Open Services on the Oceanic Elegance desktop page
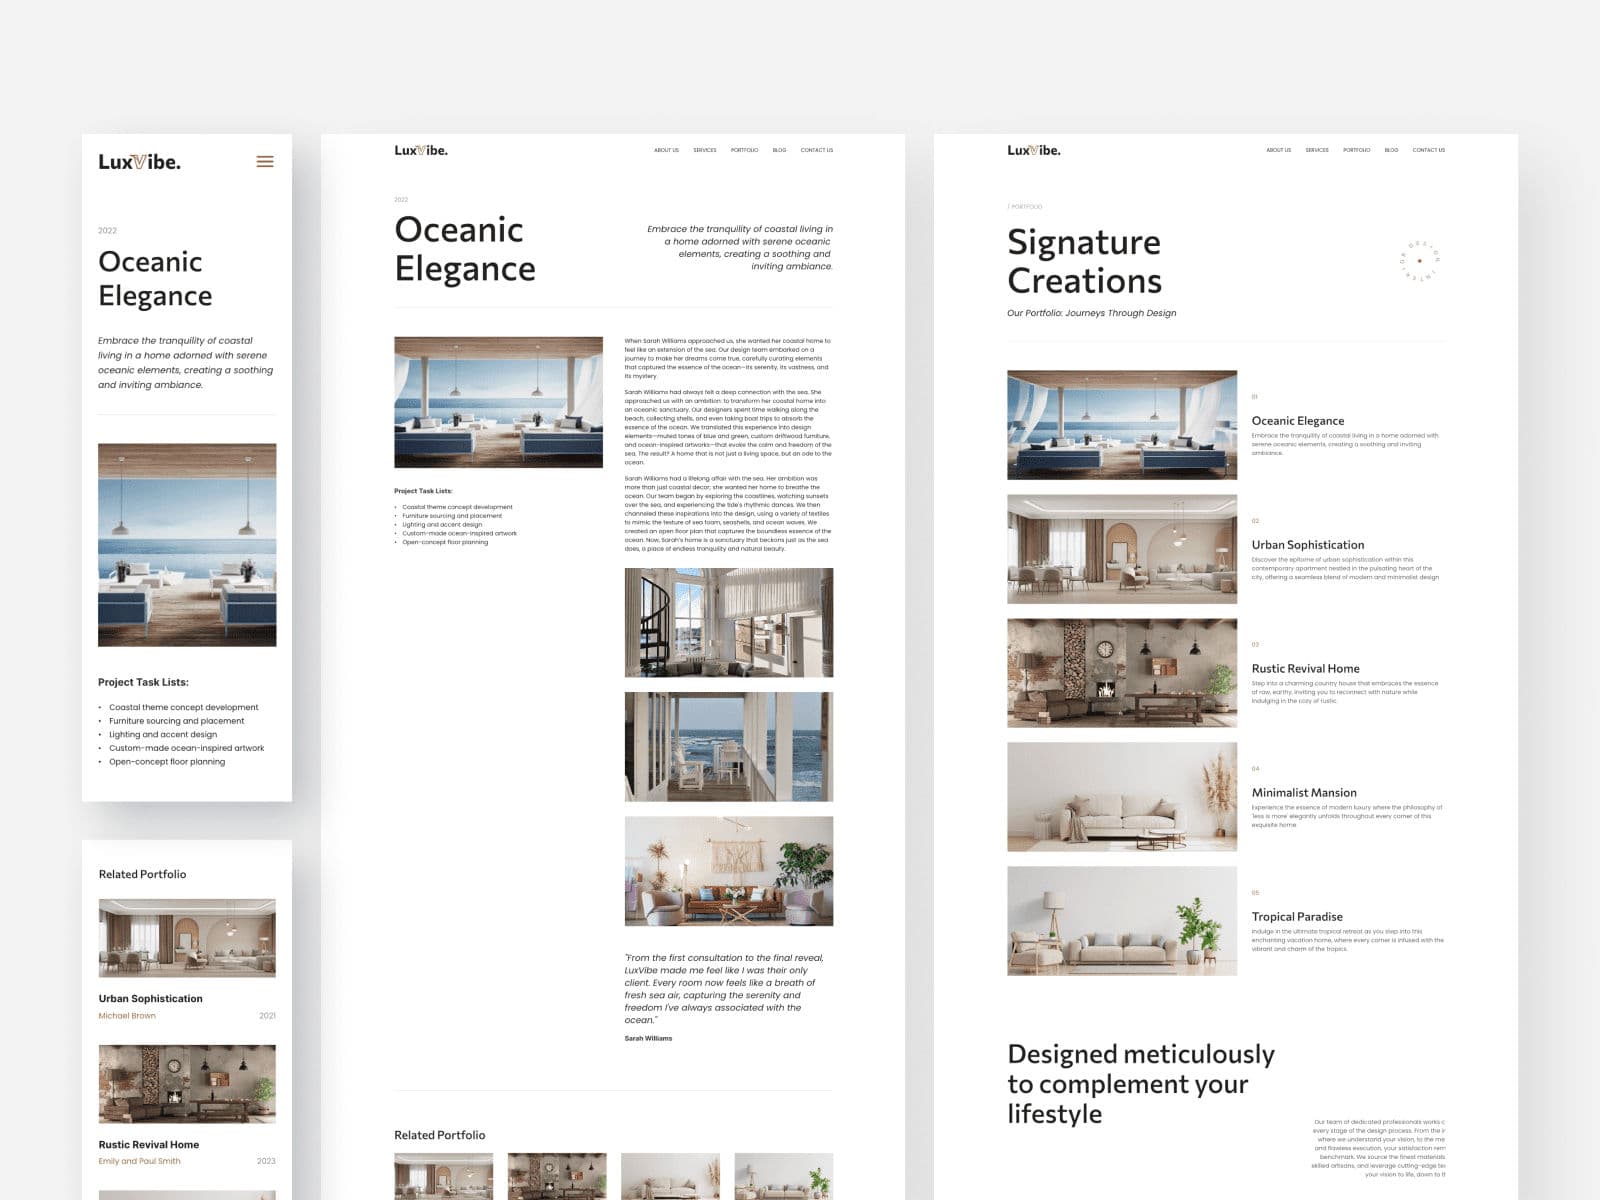Image resolution: width=1600 pixels, height=1200 pixels. pos(705,150)
